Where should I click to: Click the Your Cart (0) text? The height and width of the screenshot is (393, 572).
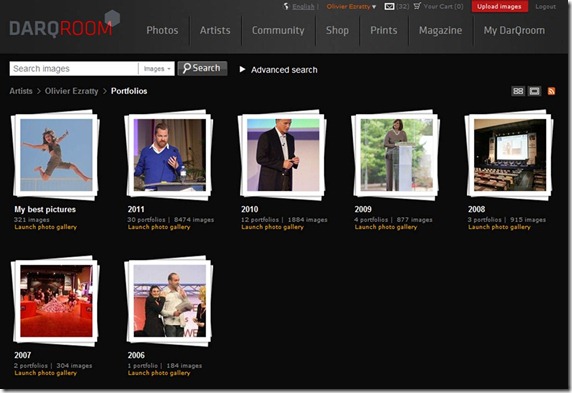pyautogui.click(x=443, y=6)
